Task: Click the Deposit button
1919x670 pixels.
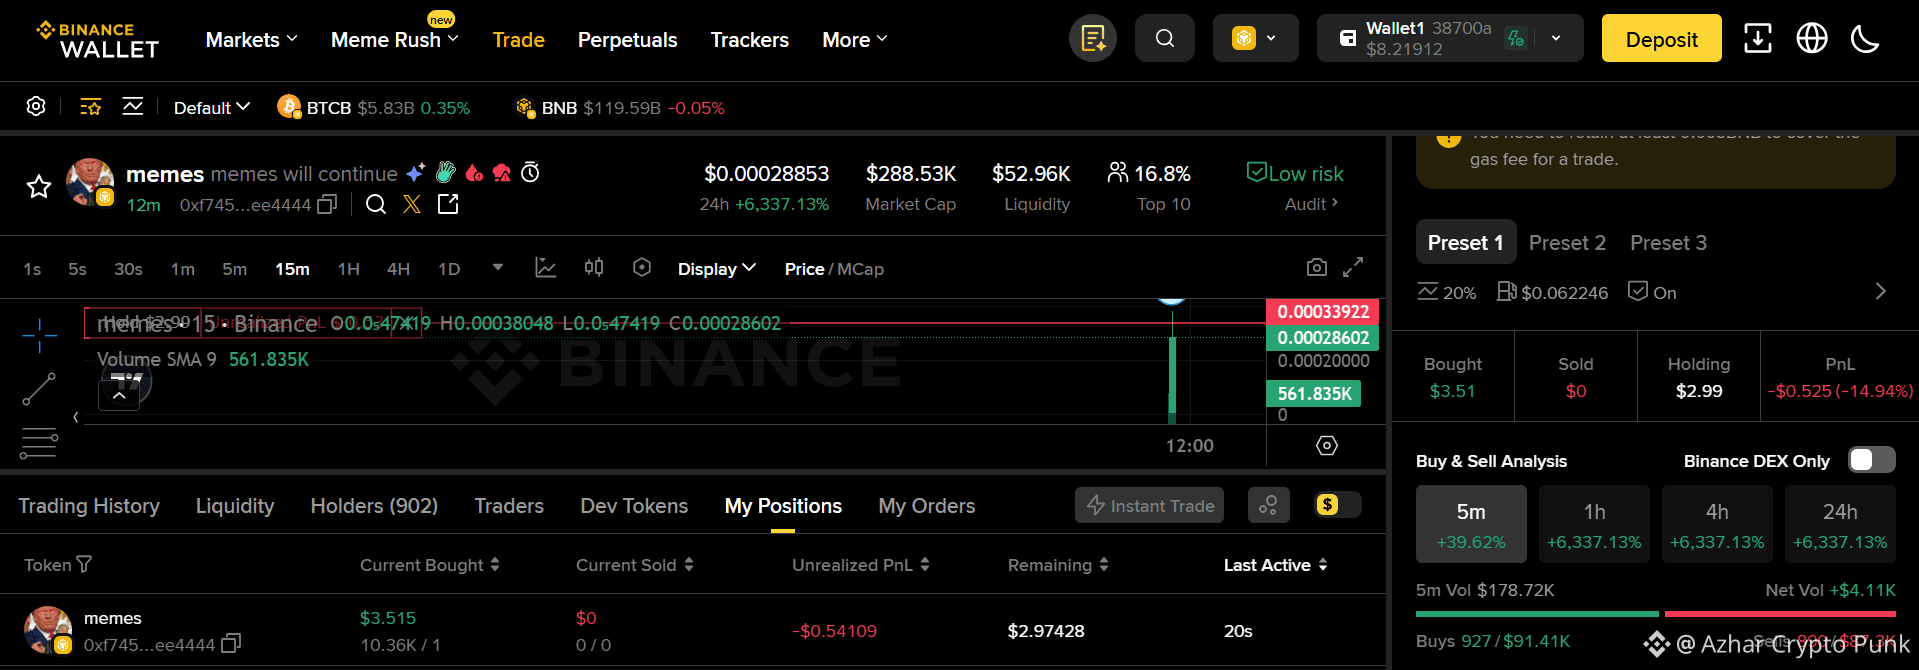Action: click(x=1661, y=39)
